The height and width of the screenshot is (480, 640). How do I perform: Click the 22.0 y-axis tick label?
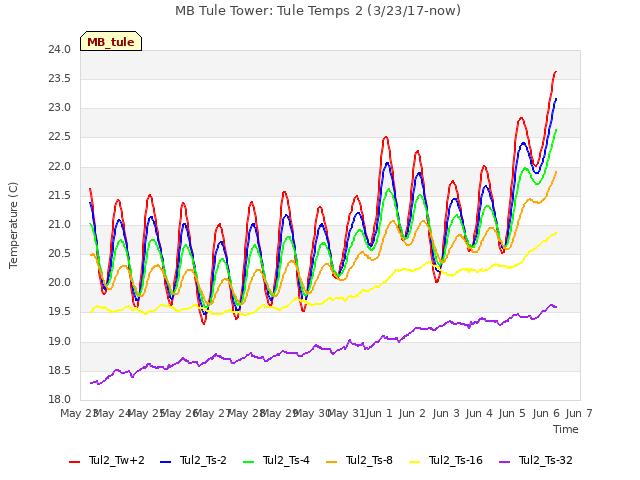coord(60,167)
